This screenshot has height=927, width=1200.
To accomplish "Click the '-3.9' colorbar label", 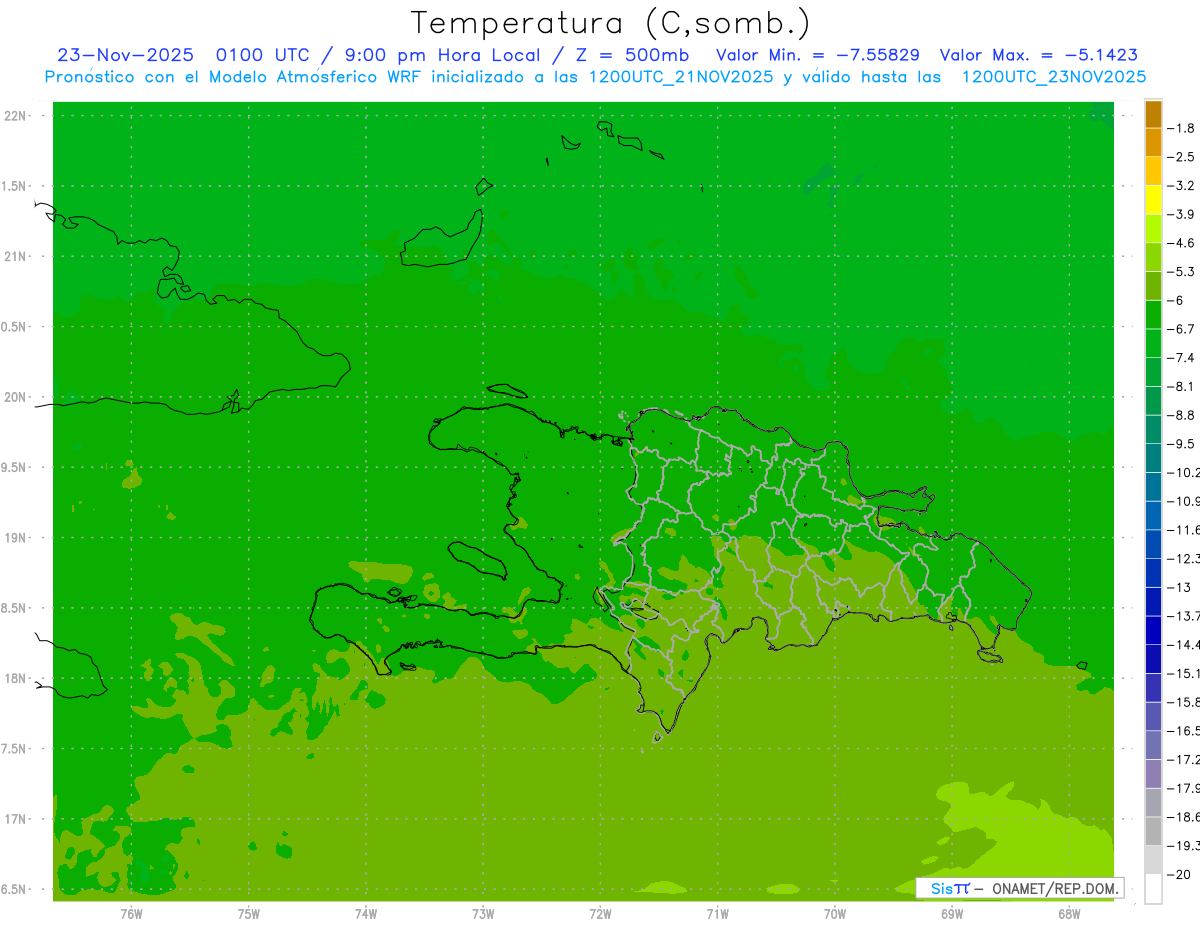I will click(1181, 214).
